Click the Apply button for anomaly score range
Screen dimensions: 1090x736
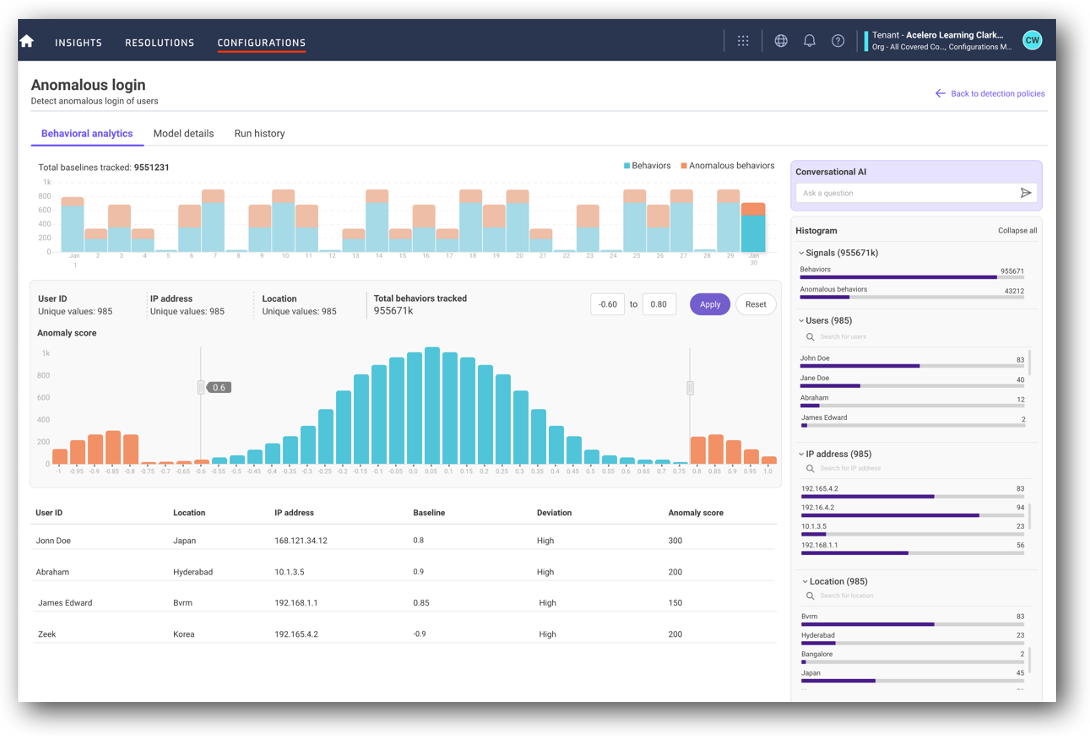[x=709, y=304]
